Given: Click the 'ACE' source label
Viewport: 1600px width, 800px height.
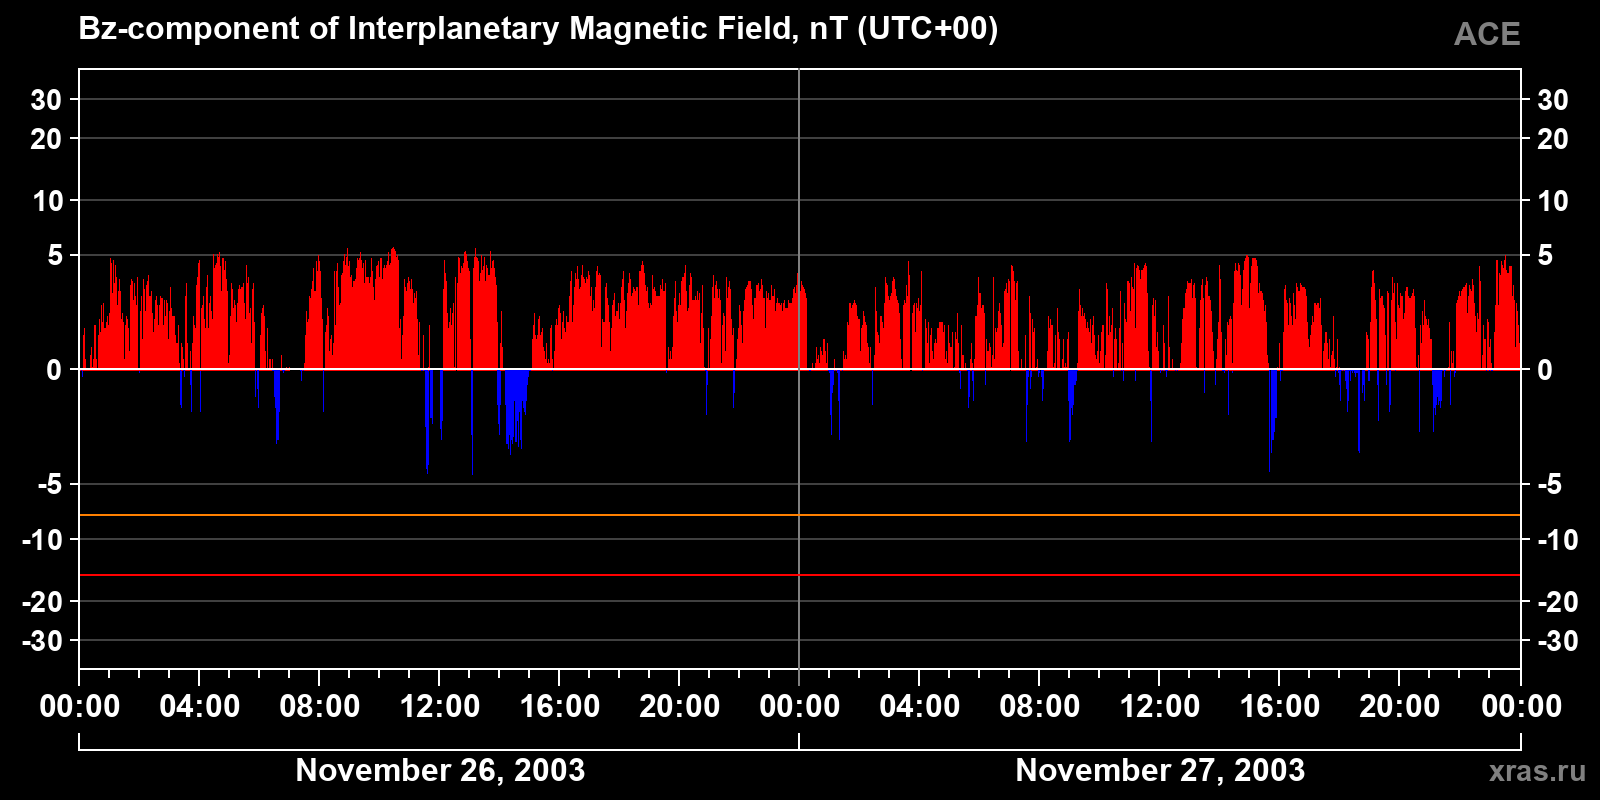Looking at the screenshot, I should coord(1487,34).
